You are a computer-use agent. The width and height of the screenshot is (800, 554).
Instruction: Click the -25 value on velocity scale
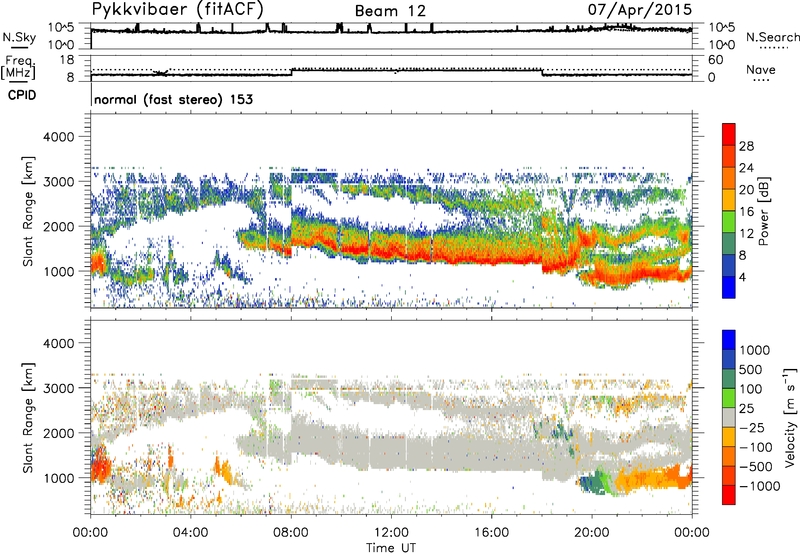click(x=752, y=427)
